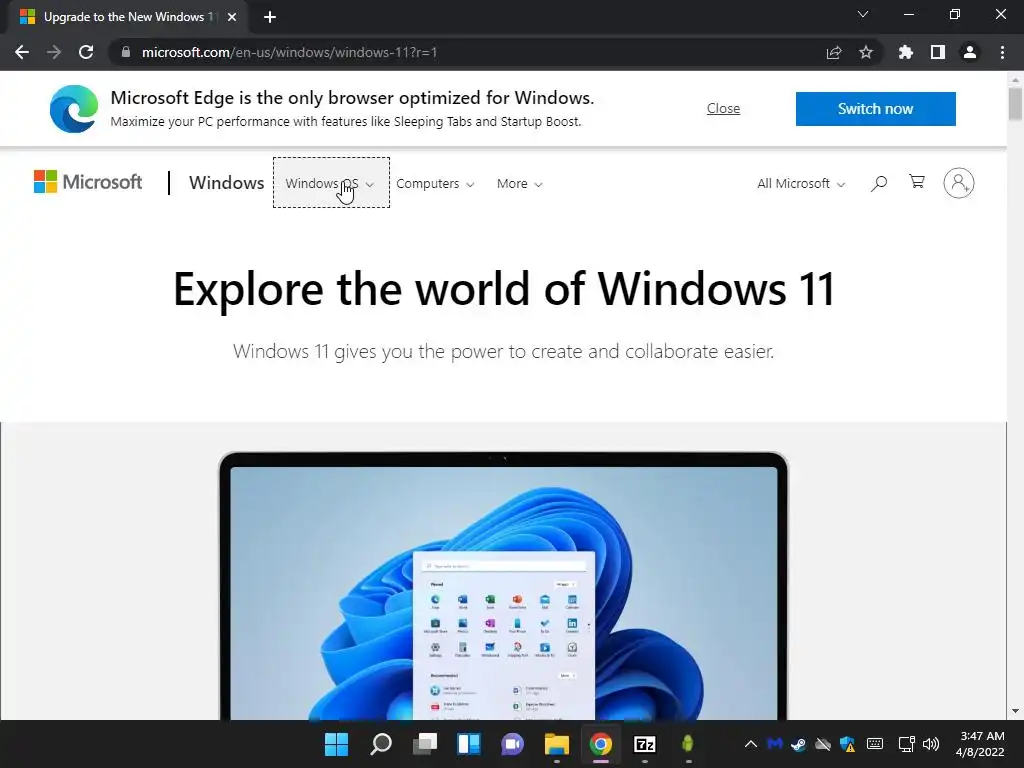Click the browser forward arrow

tap(54, 52)
